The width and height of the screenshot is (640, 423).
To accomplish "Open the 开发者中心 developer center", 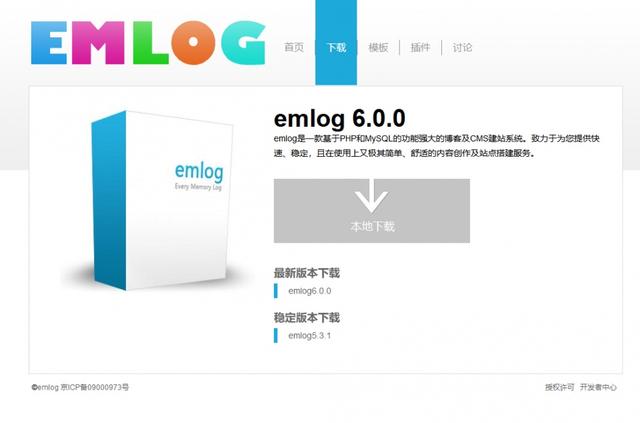I will coord(598,387).
